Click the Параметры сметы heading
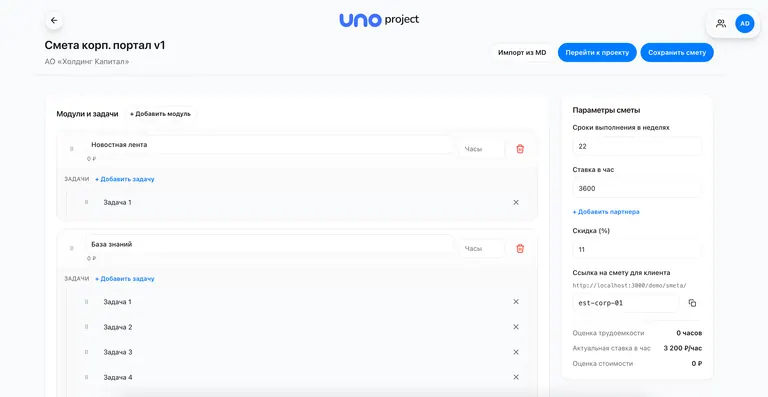768x397 pixels. tap(606, 110)
